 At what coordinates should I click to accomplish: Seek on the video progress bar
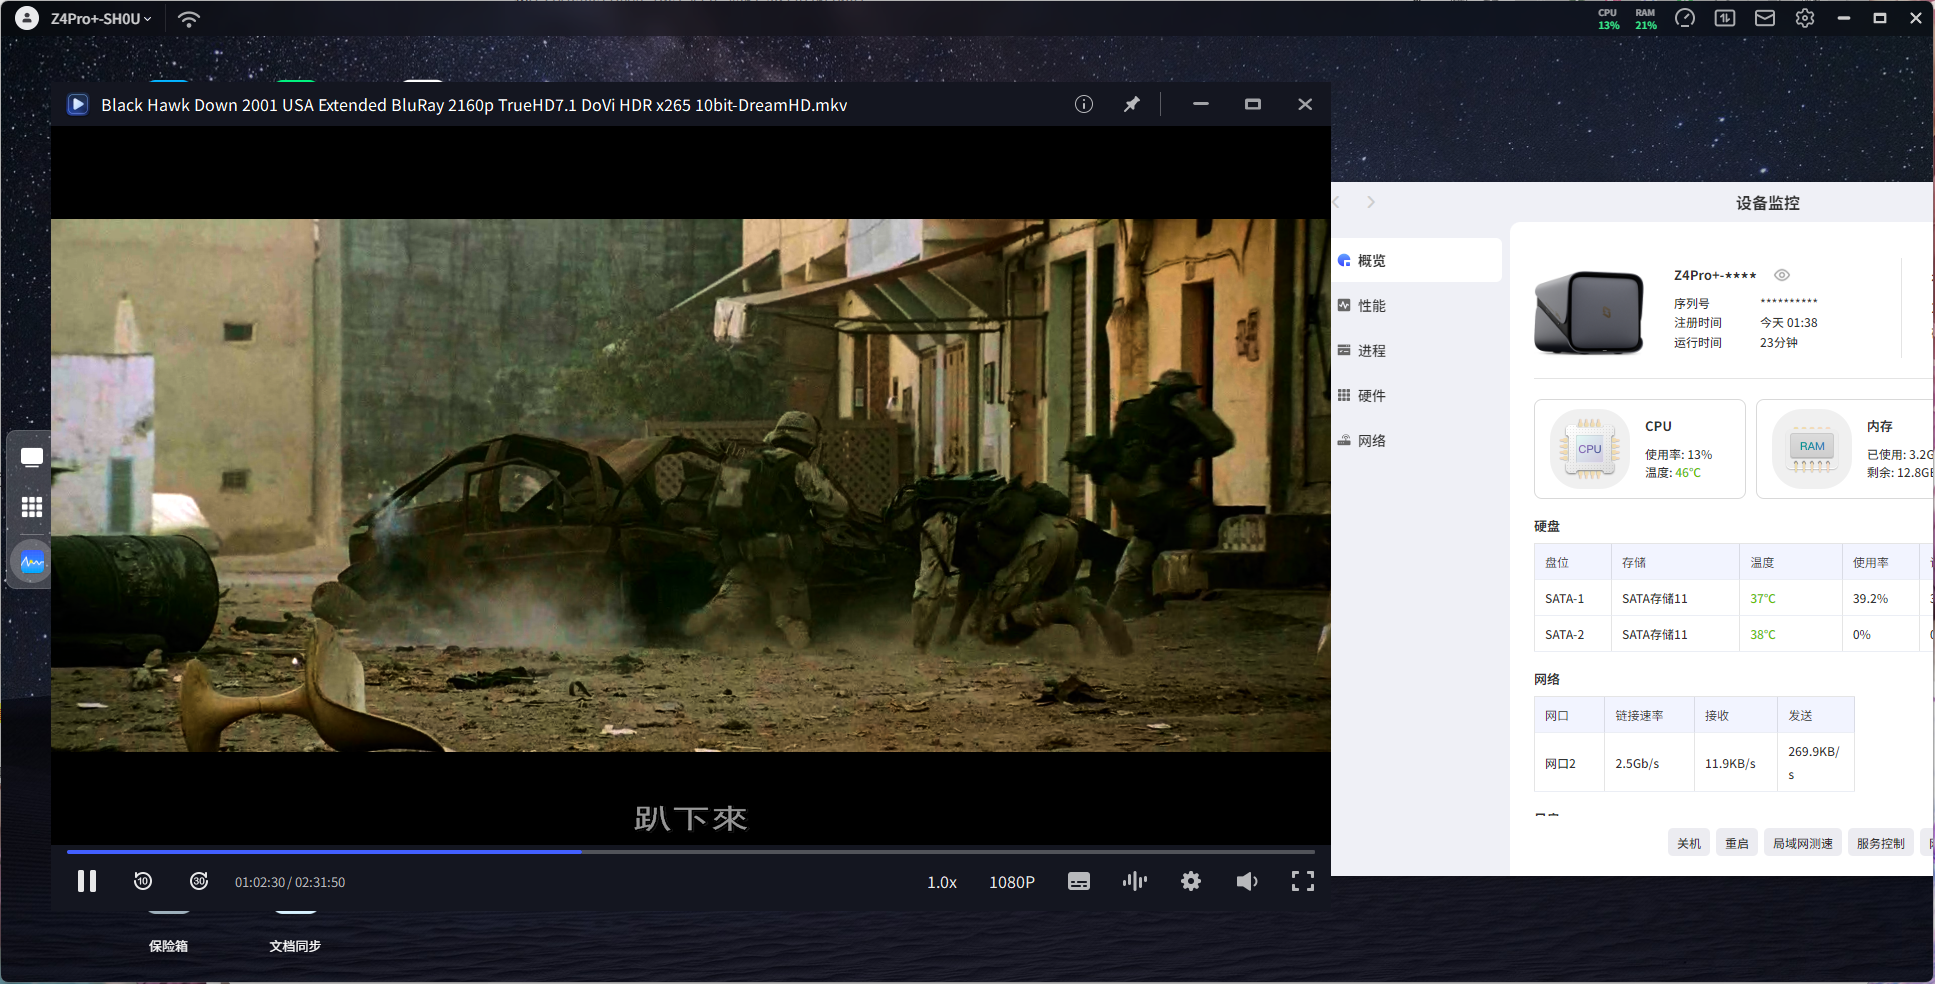pyautogui.click(x=691, y=851)
